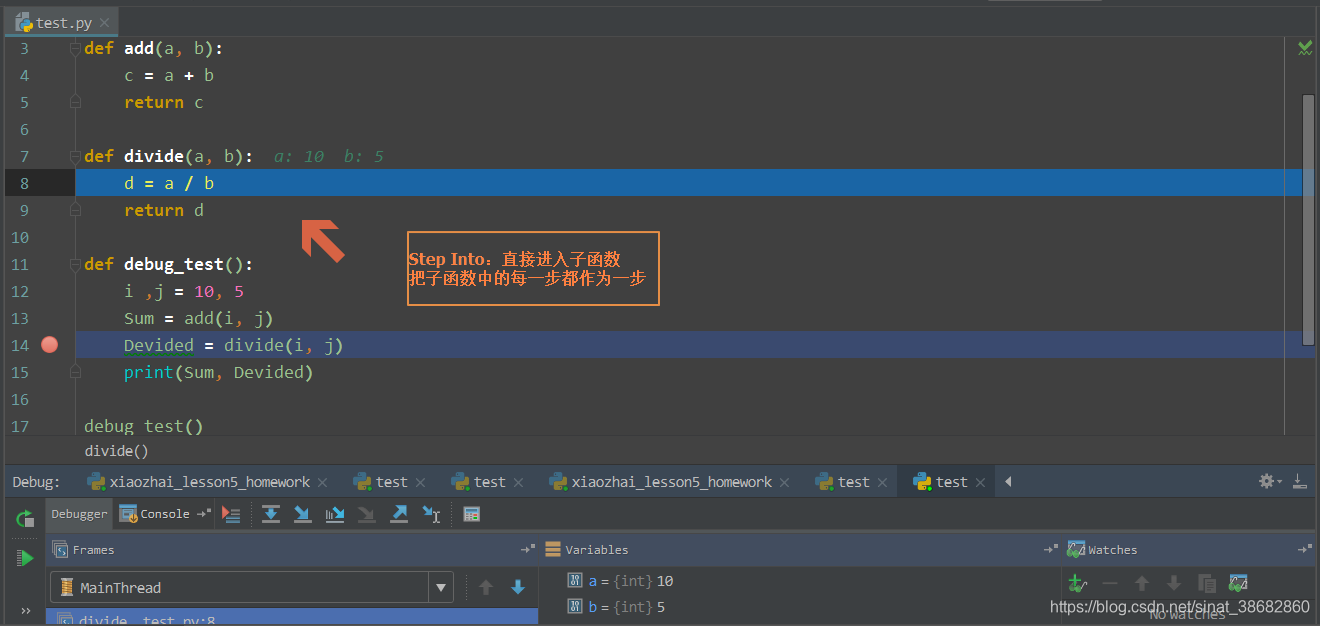Click in code line 'd = a / b'
This screenshot has width=1320, height=626.
[169, 183]
